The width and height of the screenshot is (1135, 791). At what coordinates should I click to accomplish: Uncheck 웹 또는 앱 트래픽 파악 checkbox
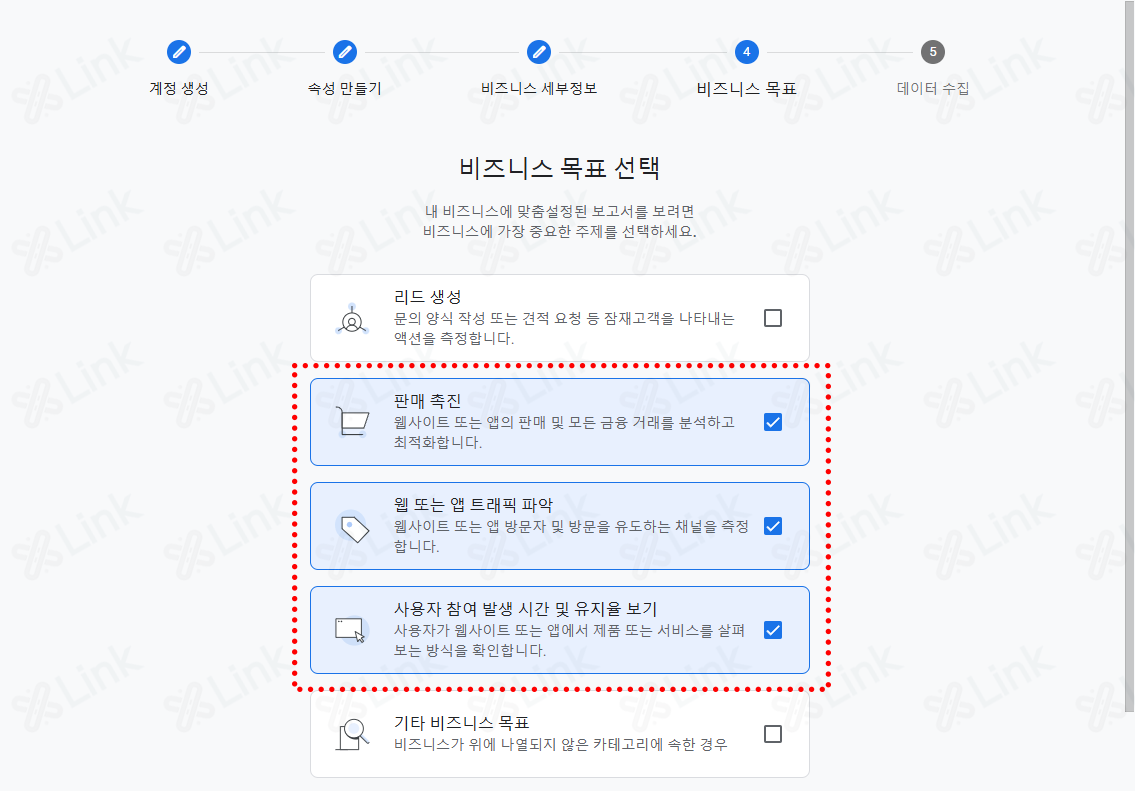coord(773,526)
